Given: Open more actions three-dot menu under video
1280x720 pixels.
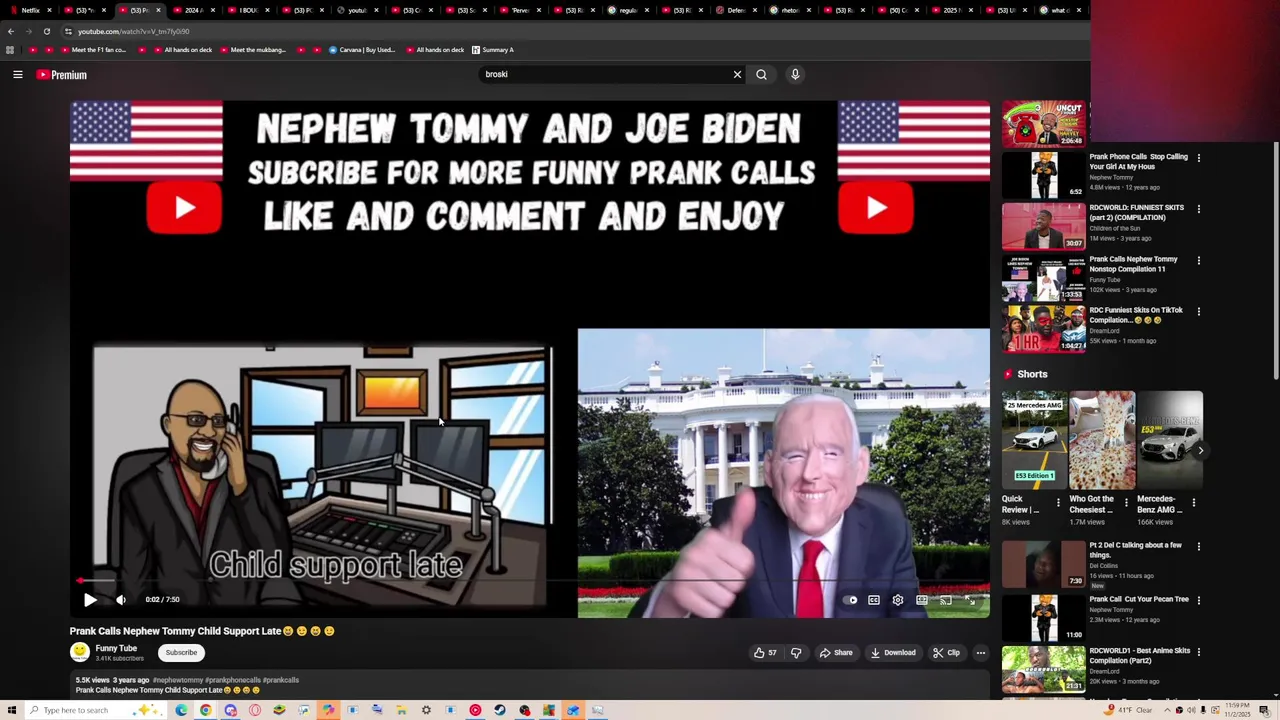Looking at the screenshot, I should coord(981,653).
